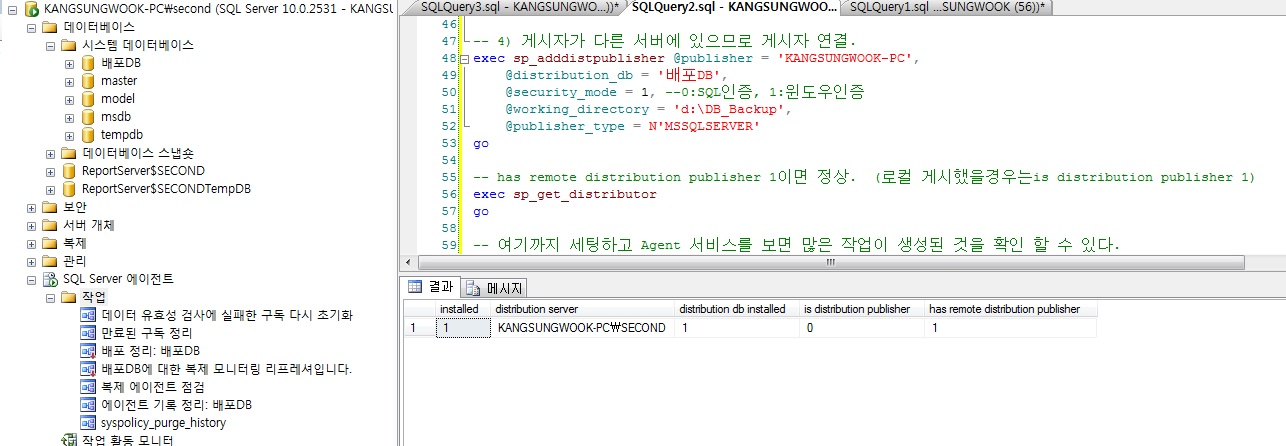Select row 1 header in results grid
Screen dimensions: 1286x446
pyautogui.click(x=420, y=327)
